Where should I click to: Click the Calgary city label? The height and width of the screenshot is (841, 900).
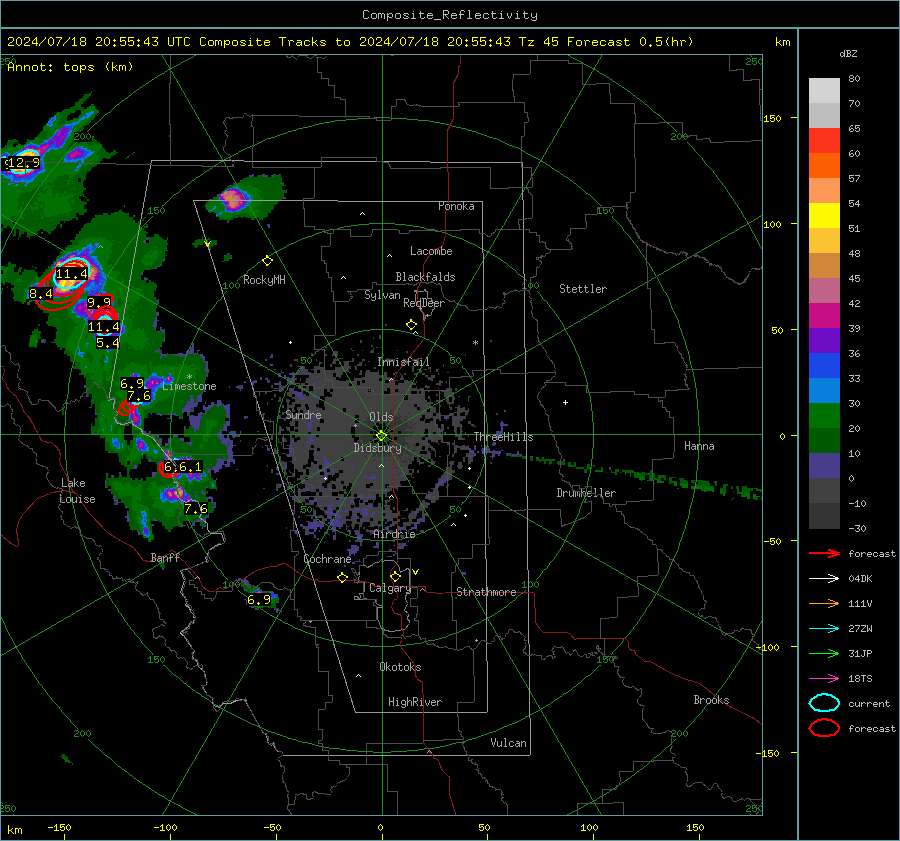(390, 588)
